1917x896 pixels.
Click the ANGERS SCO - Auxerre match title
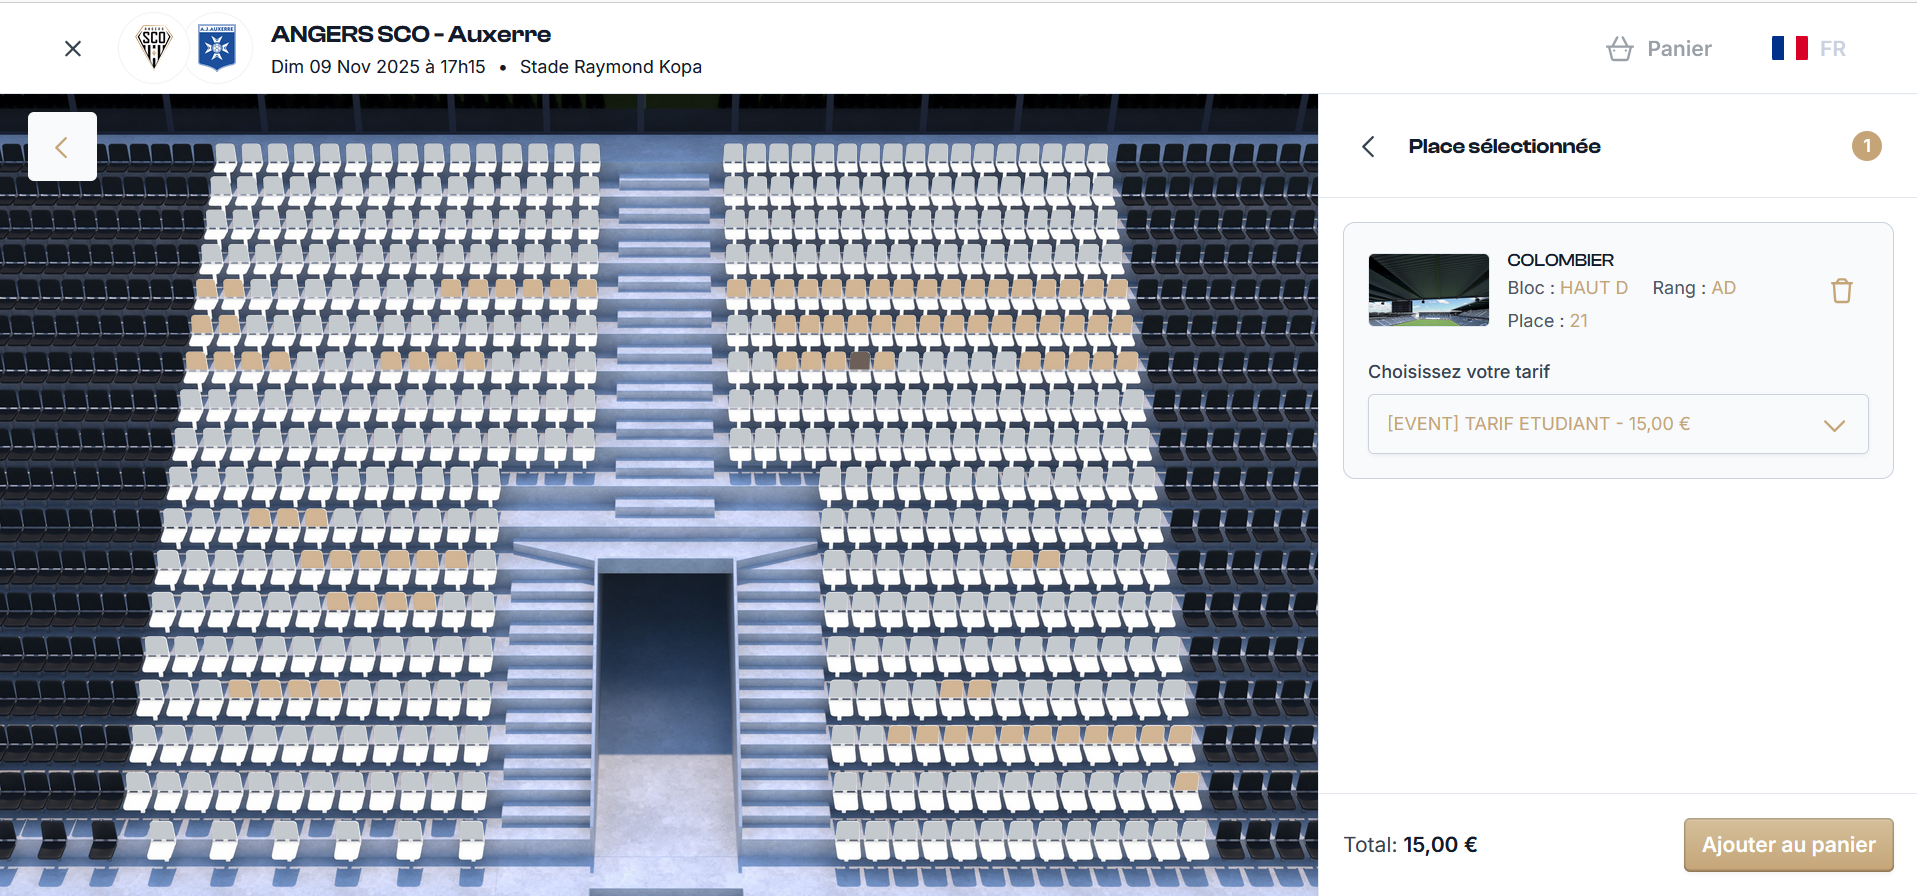tap(411, 34)
